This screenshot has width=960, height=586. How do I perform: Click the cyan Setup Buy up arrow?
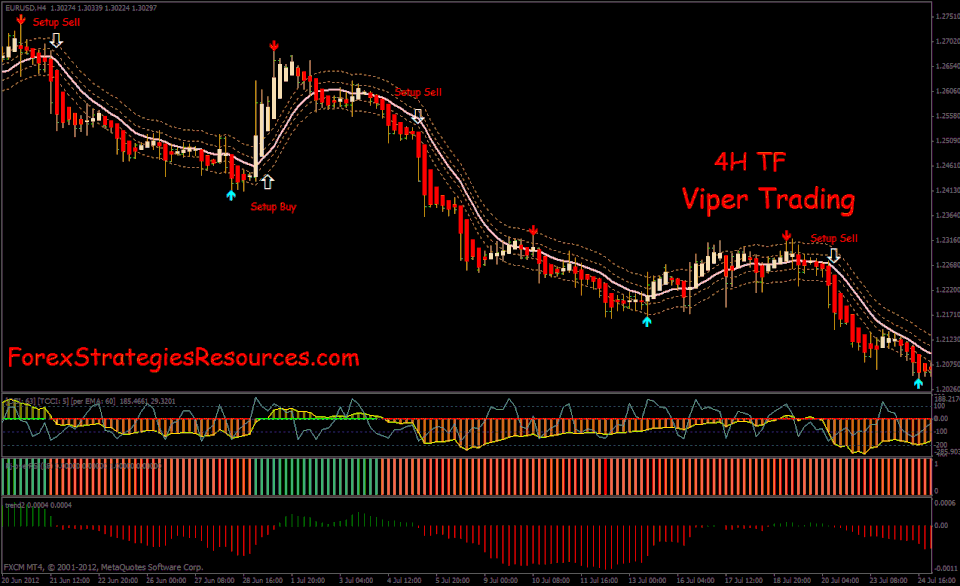click(231, 196)
